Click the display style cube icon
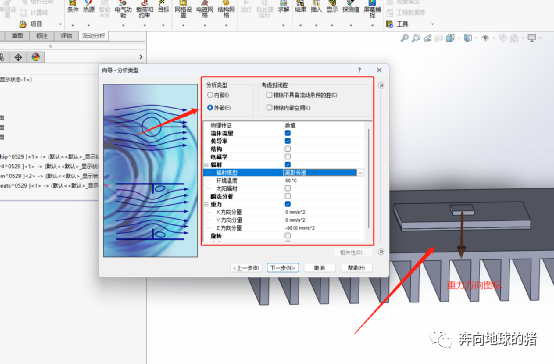The height and width of the screenshot is (364, 554). pos(468,38)
